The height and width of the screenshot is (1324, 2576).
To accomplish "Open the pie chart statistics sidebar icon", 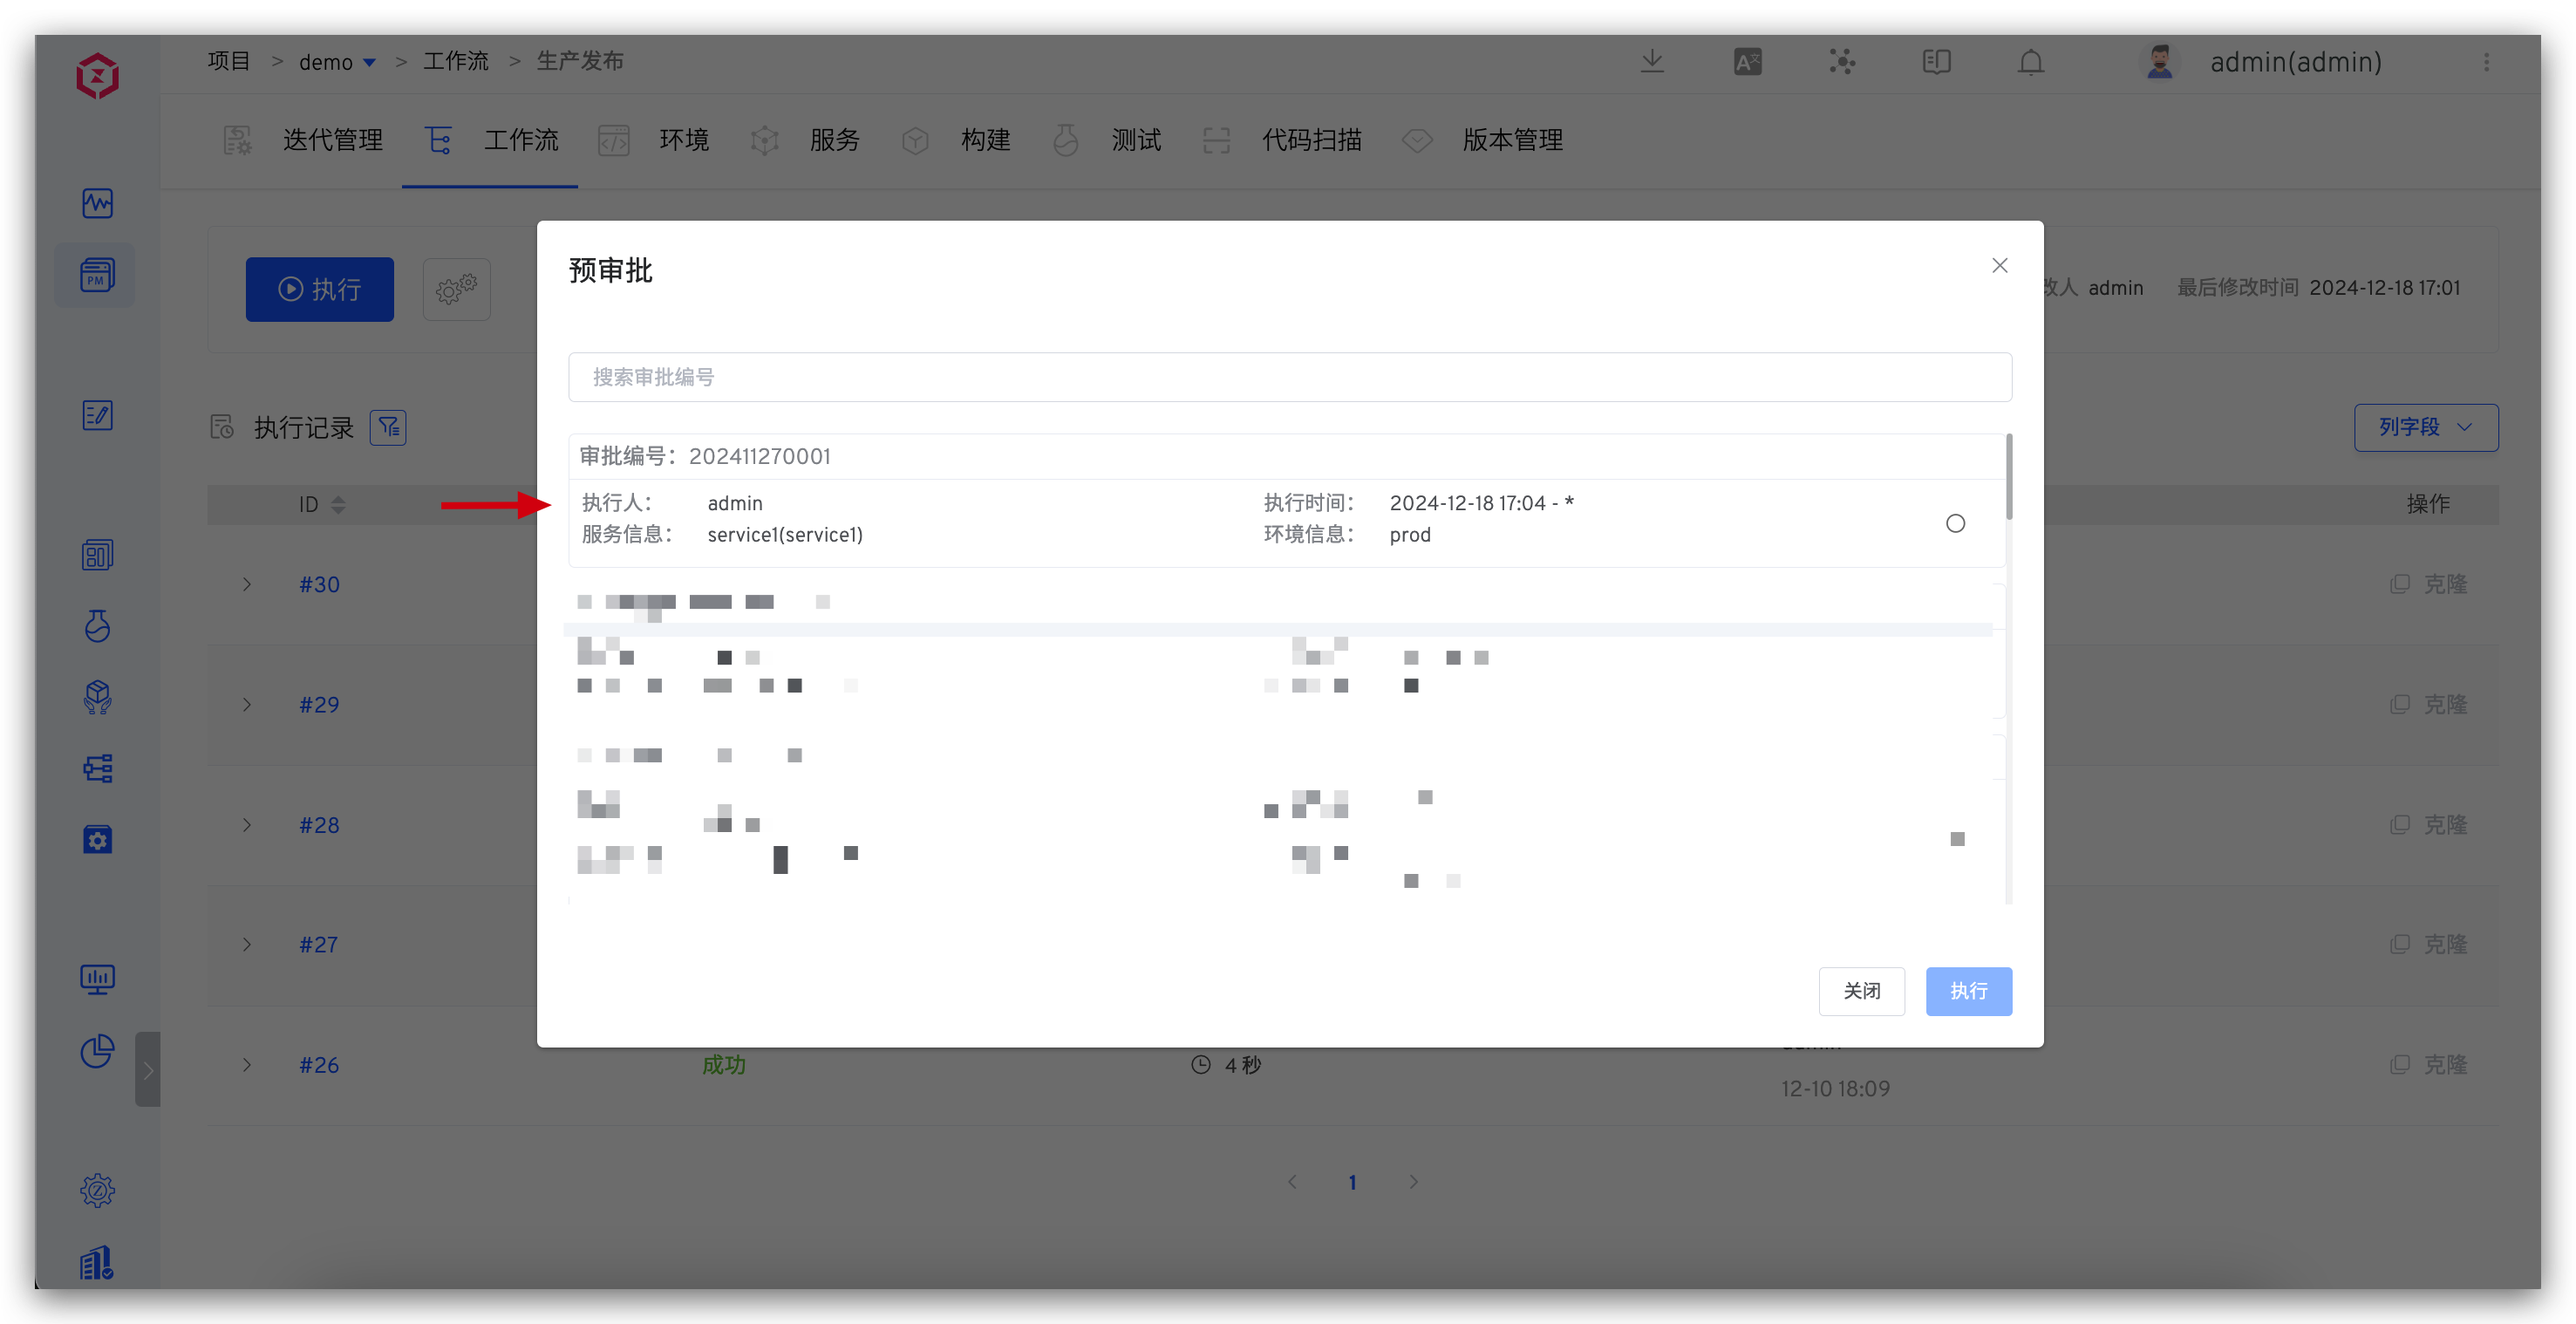I will pyautogui.click(x=97, y=1051).
